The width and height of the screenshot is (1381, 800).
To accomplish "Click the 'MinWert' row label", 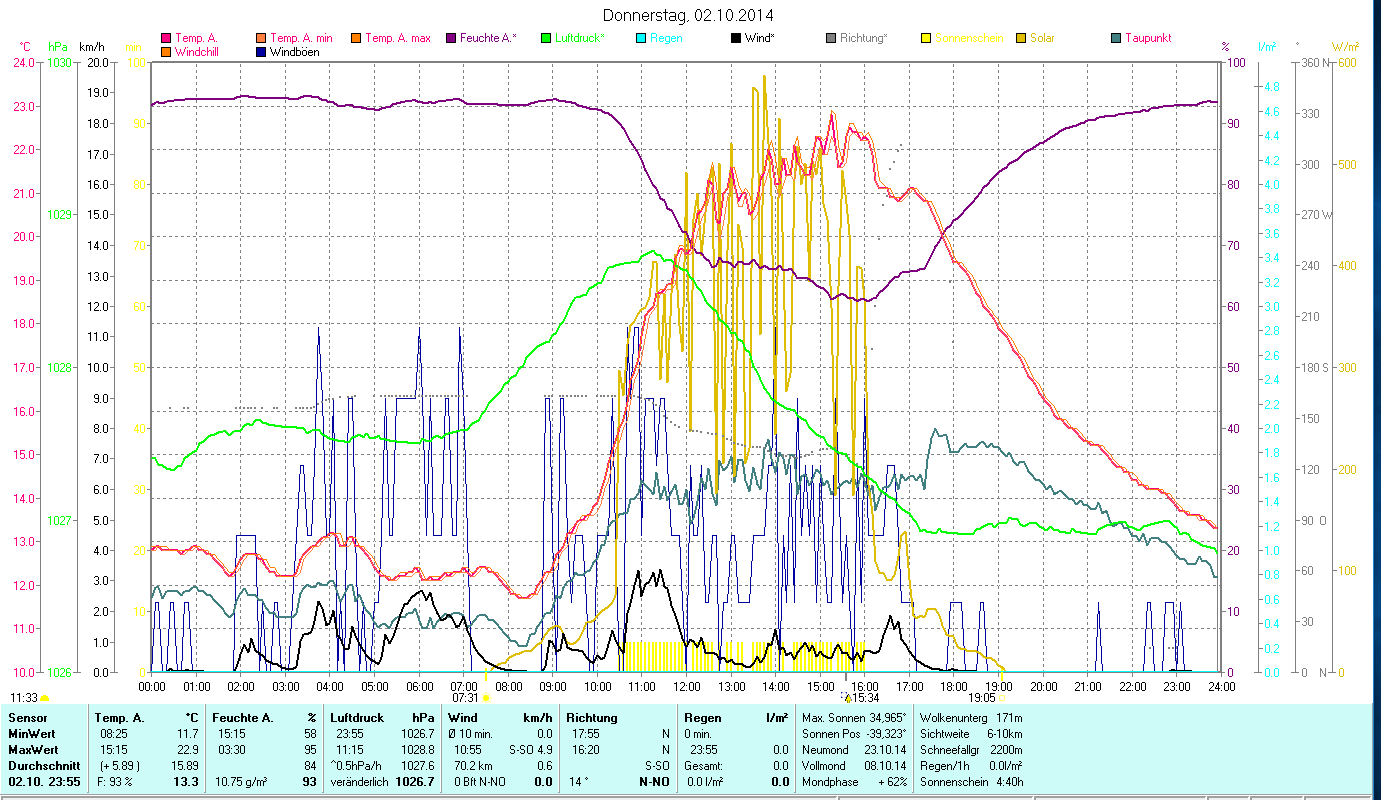I will pyautogui.click(x=31, y=734).
